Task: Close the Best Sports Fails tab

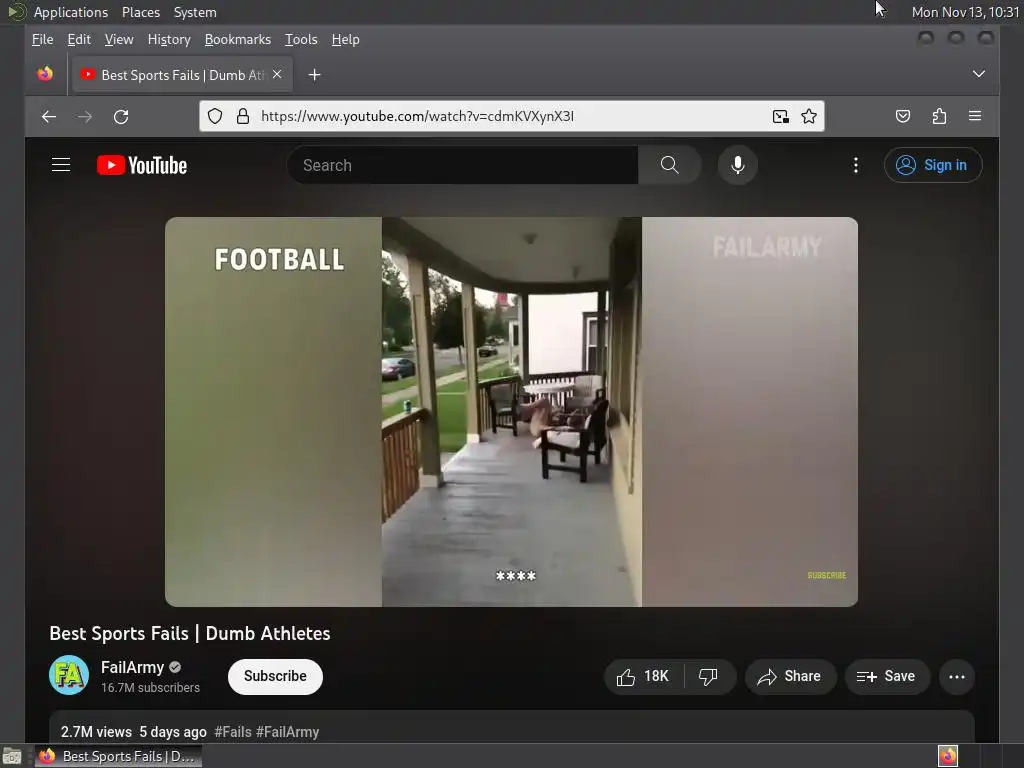Action: point(277,74)
